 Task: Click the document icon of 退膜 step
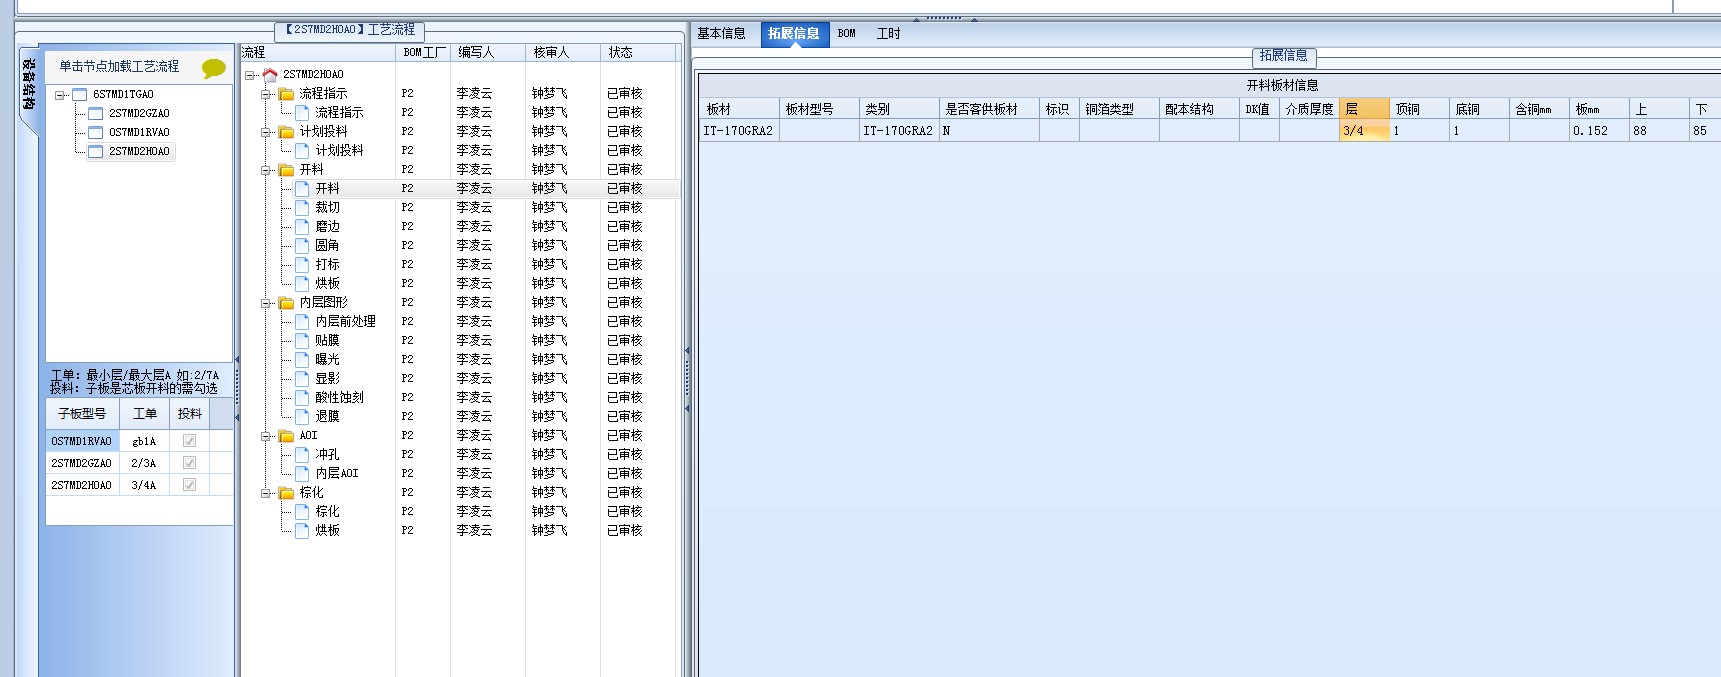coord(302,416)
